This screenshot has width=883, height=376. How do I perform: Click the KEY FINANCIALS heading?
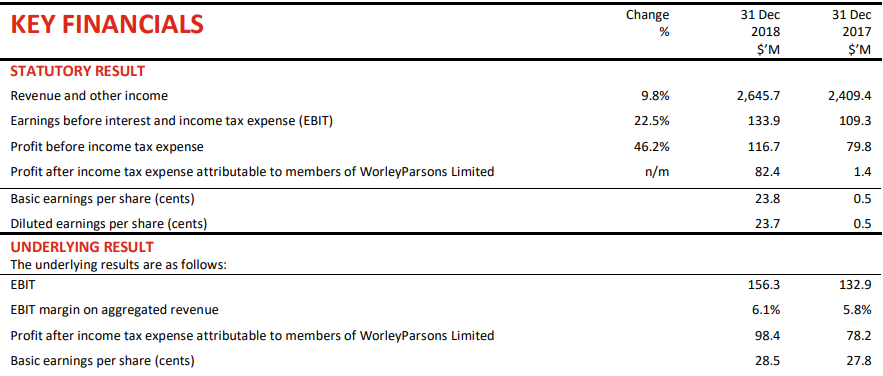point(107,25)
